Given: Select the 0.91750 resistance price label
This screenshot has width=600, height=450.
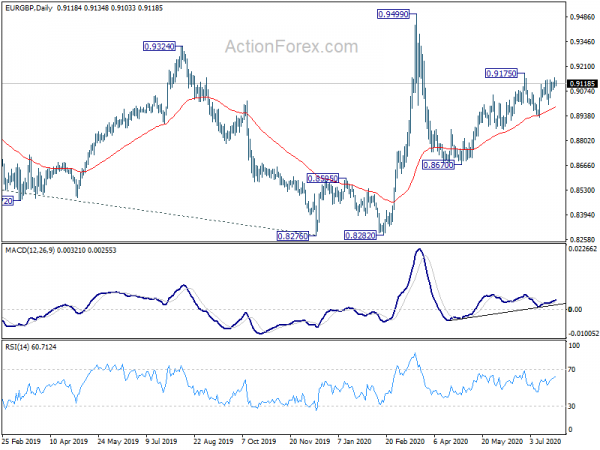Looking at the screenshot, I should (x=501, y=73).
